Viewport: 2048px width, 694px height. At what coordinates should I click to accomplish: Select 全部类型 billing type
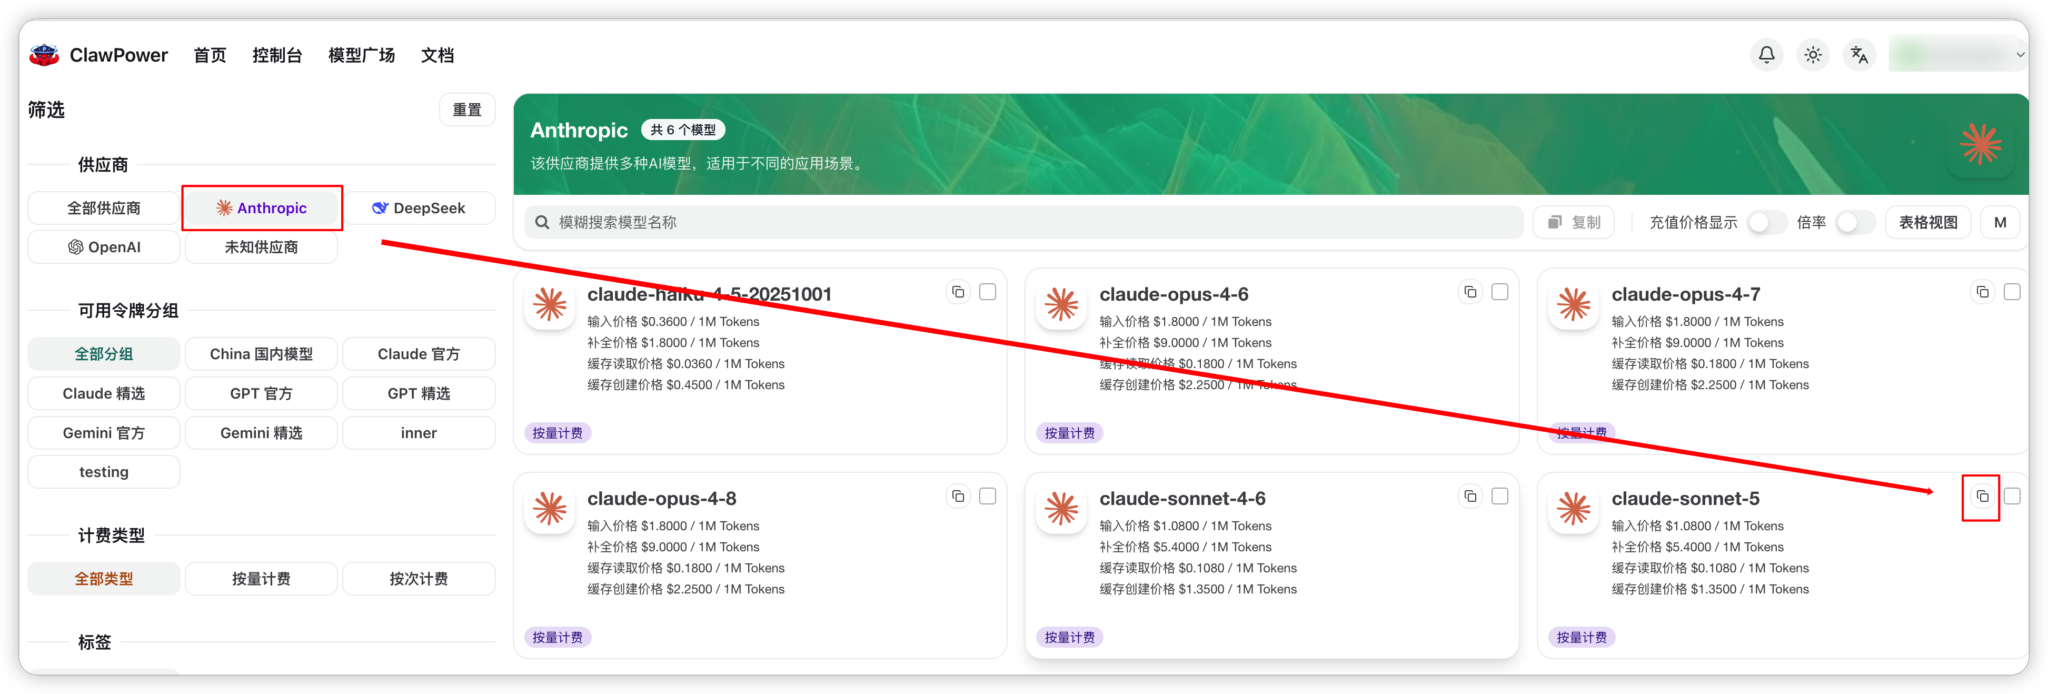pyautogui.click(x=104, y=579)
